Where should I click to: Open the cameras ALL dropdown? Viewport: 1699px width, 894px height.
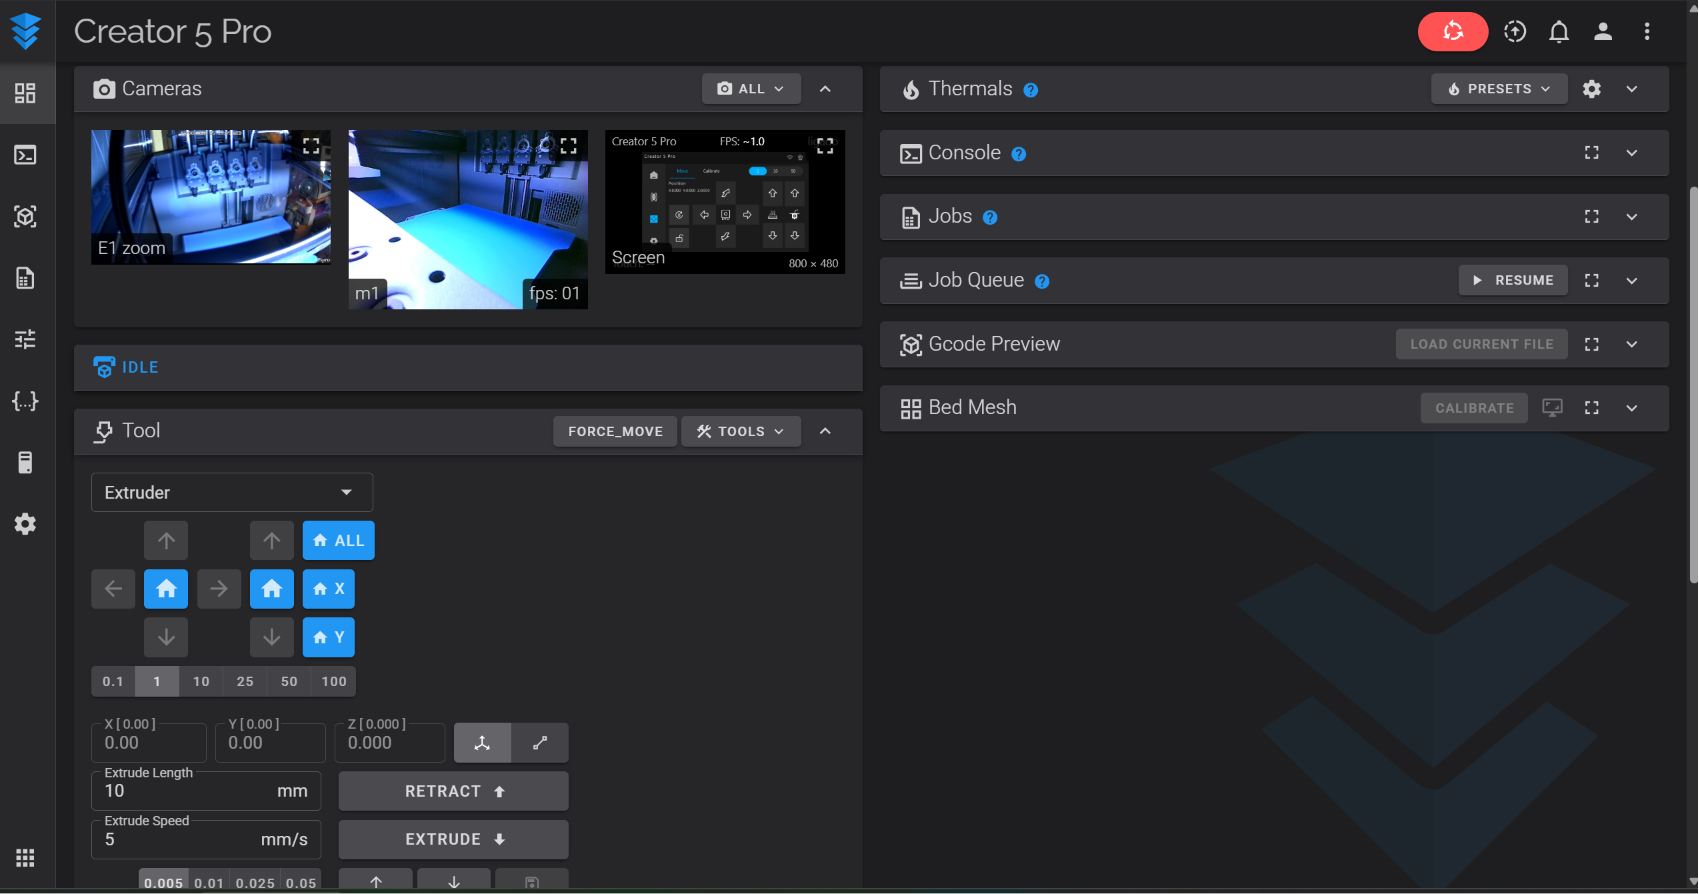[x=751, y=89]
